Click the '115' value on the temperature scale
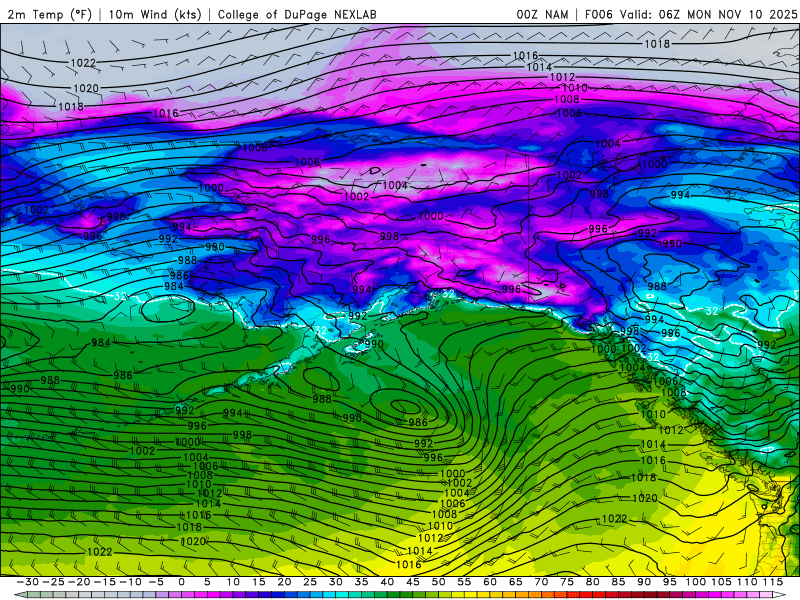This screenshot has height=600, width=800. [x=773, y=582]
